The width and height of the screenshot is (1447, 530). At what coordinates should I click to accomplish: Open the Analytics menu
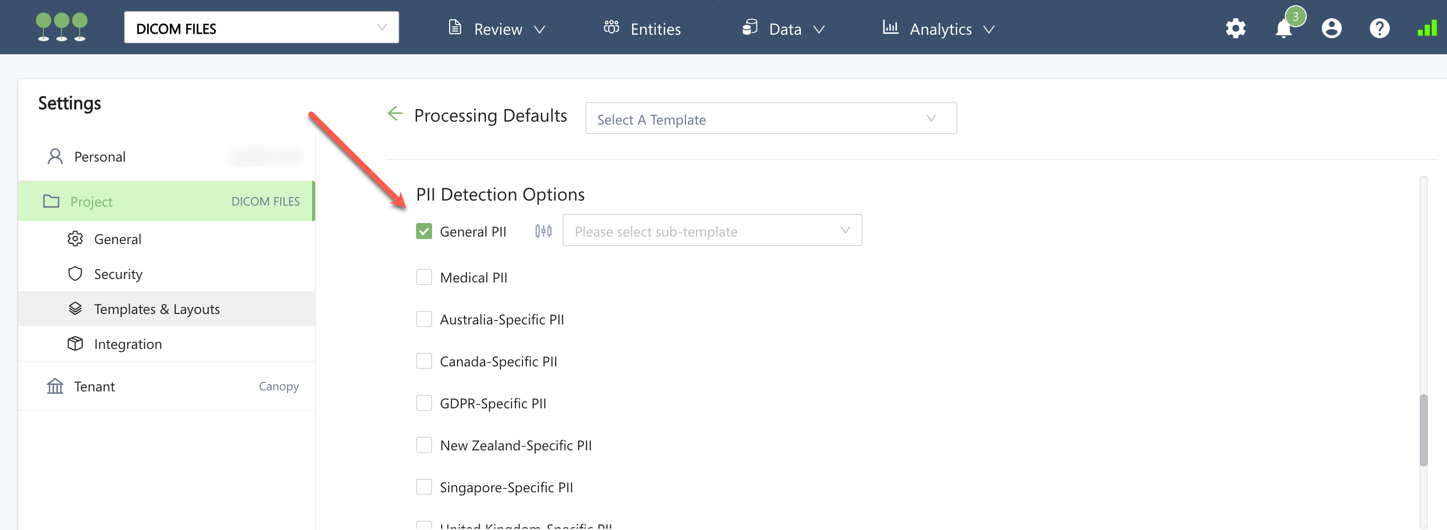point(939,29)
